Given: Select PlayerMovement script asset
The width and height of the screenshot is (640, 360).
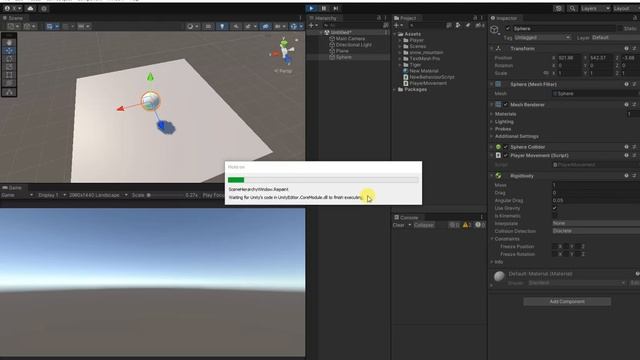Looking at the screenshot, I should [424, 83].
